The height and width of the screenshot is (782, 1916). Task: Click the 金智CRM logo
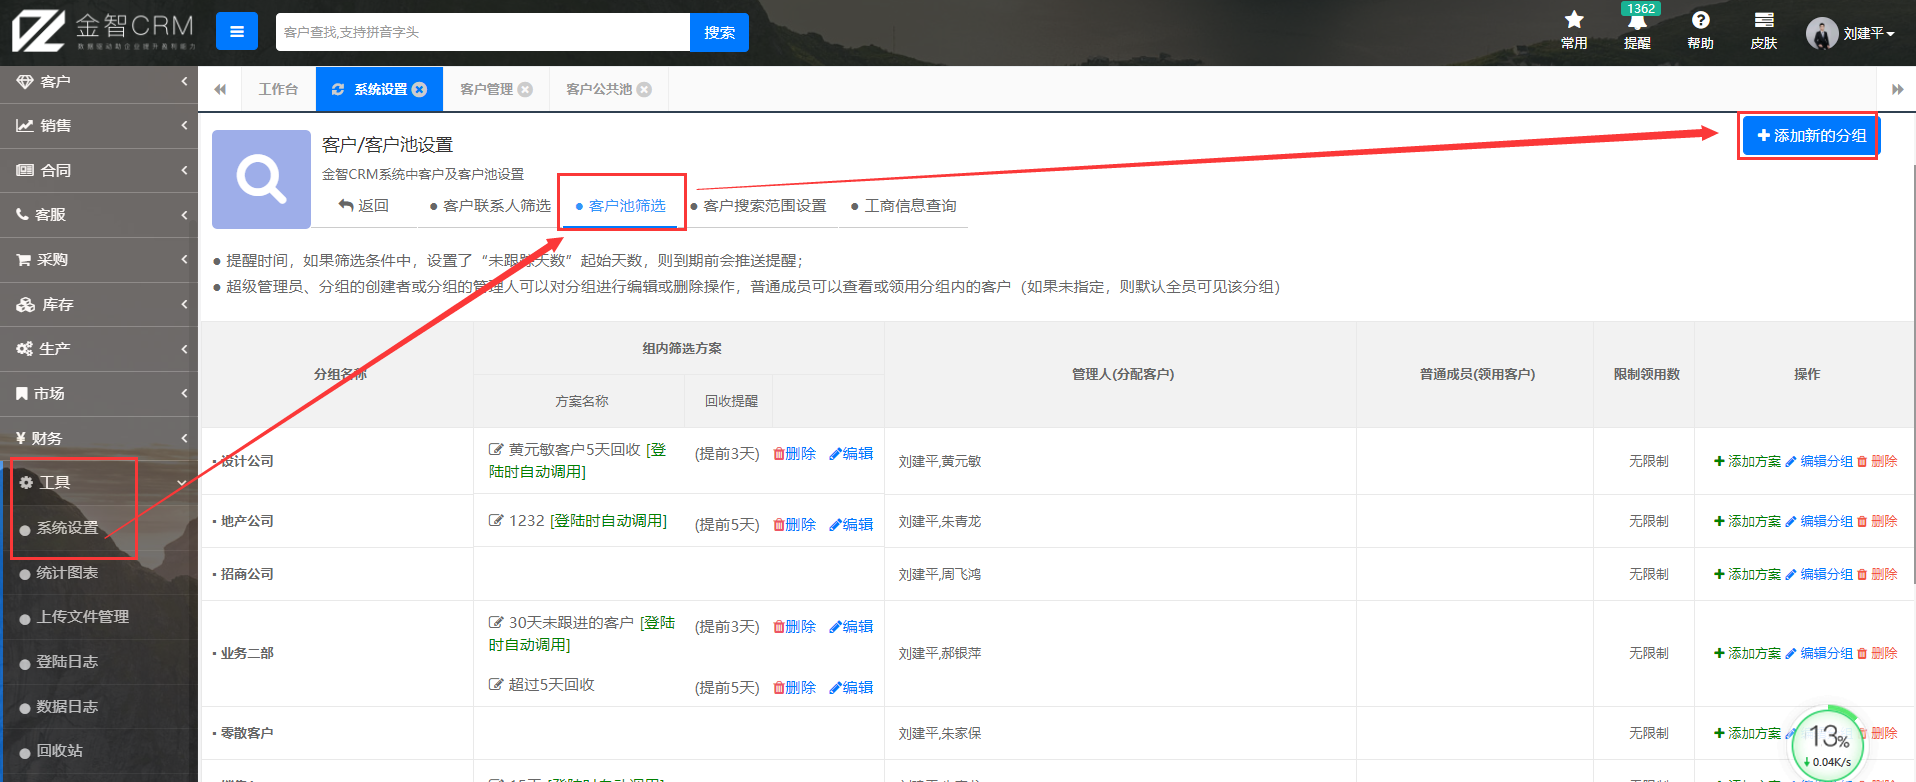(103, 31)
